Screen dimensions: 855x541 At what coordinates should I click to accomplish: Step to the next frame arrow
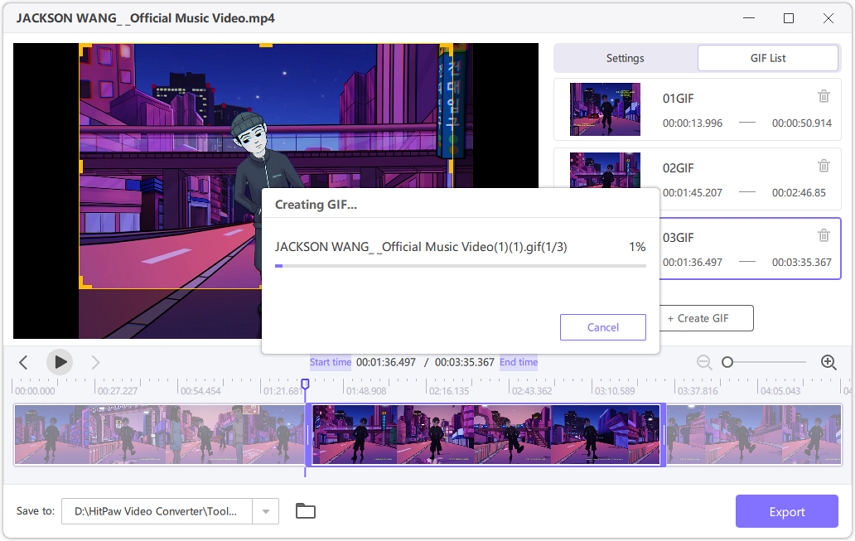[x=95, y=362]
